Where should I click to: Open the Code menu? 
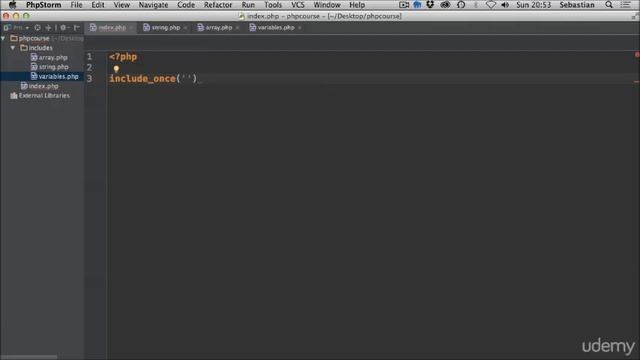[186, 5]
